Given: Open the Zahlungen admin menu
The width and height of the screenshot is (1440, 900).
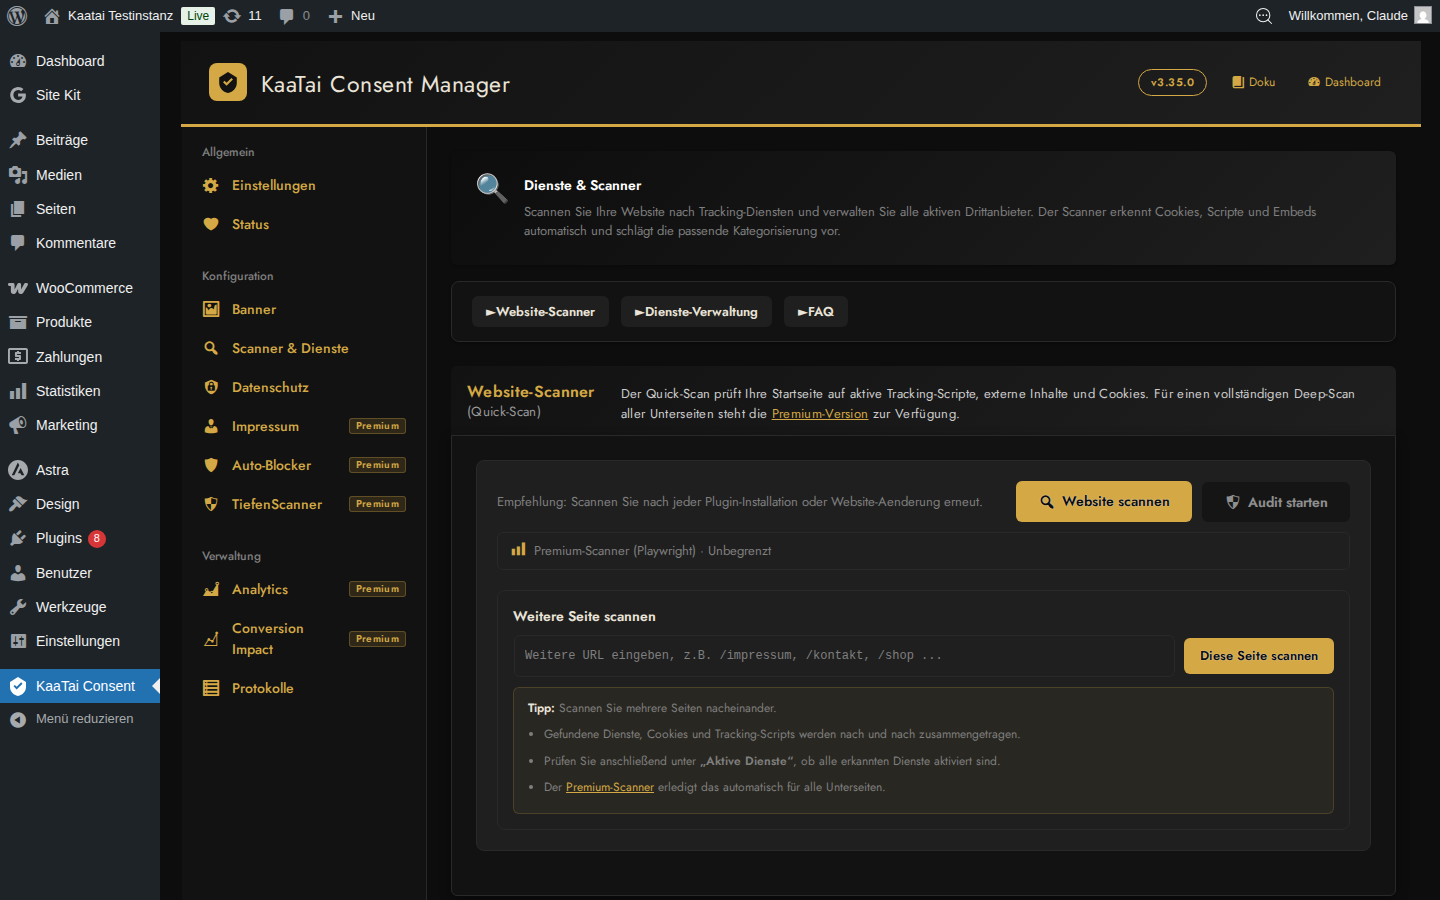Looking at the screenshot, I should coord(80,357).
